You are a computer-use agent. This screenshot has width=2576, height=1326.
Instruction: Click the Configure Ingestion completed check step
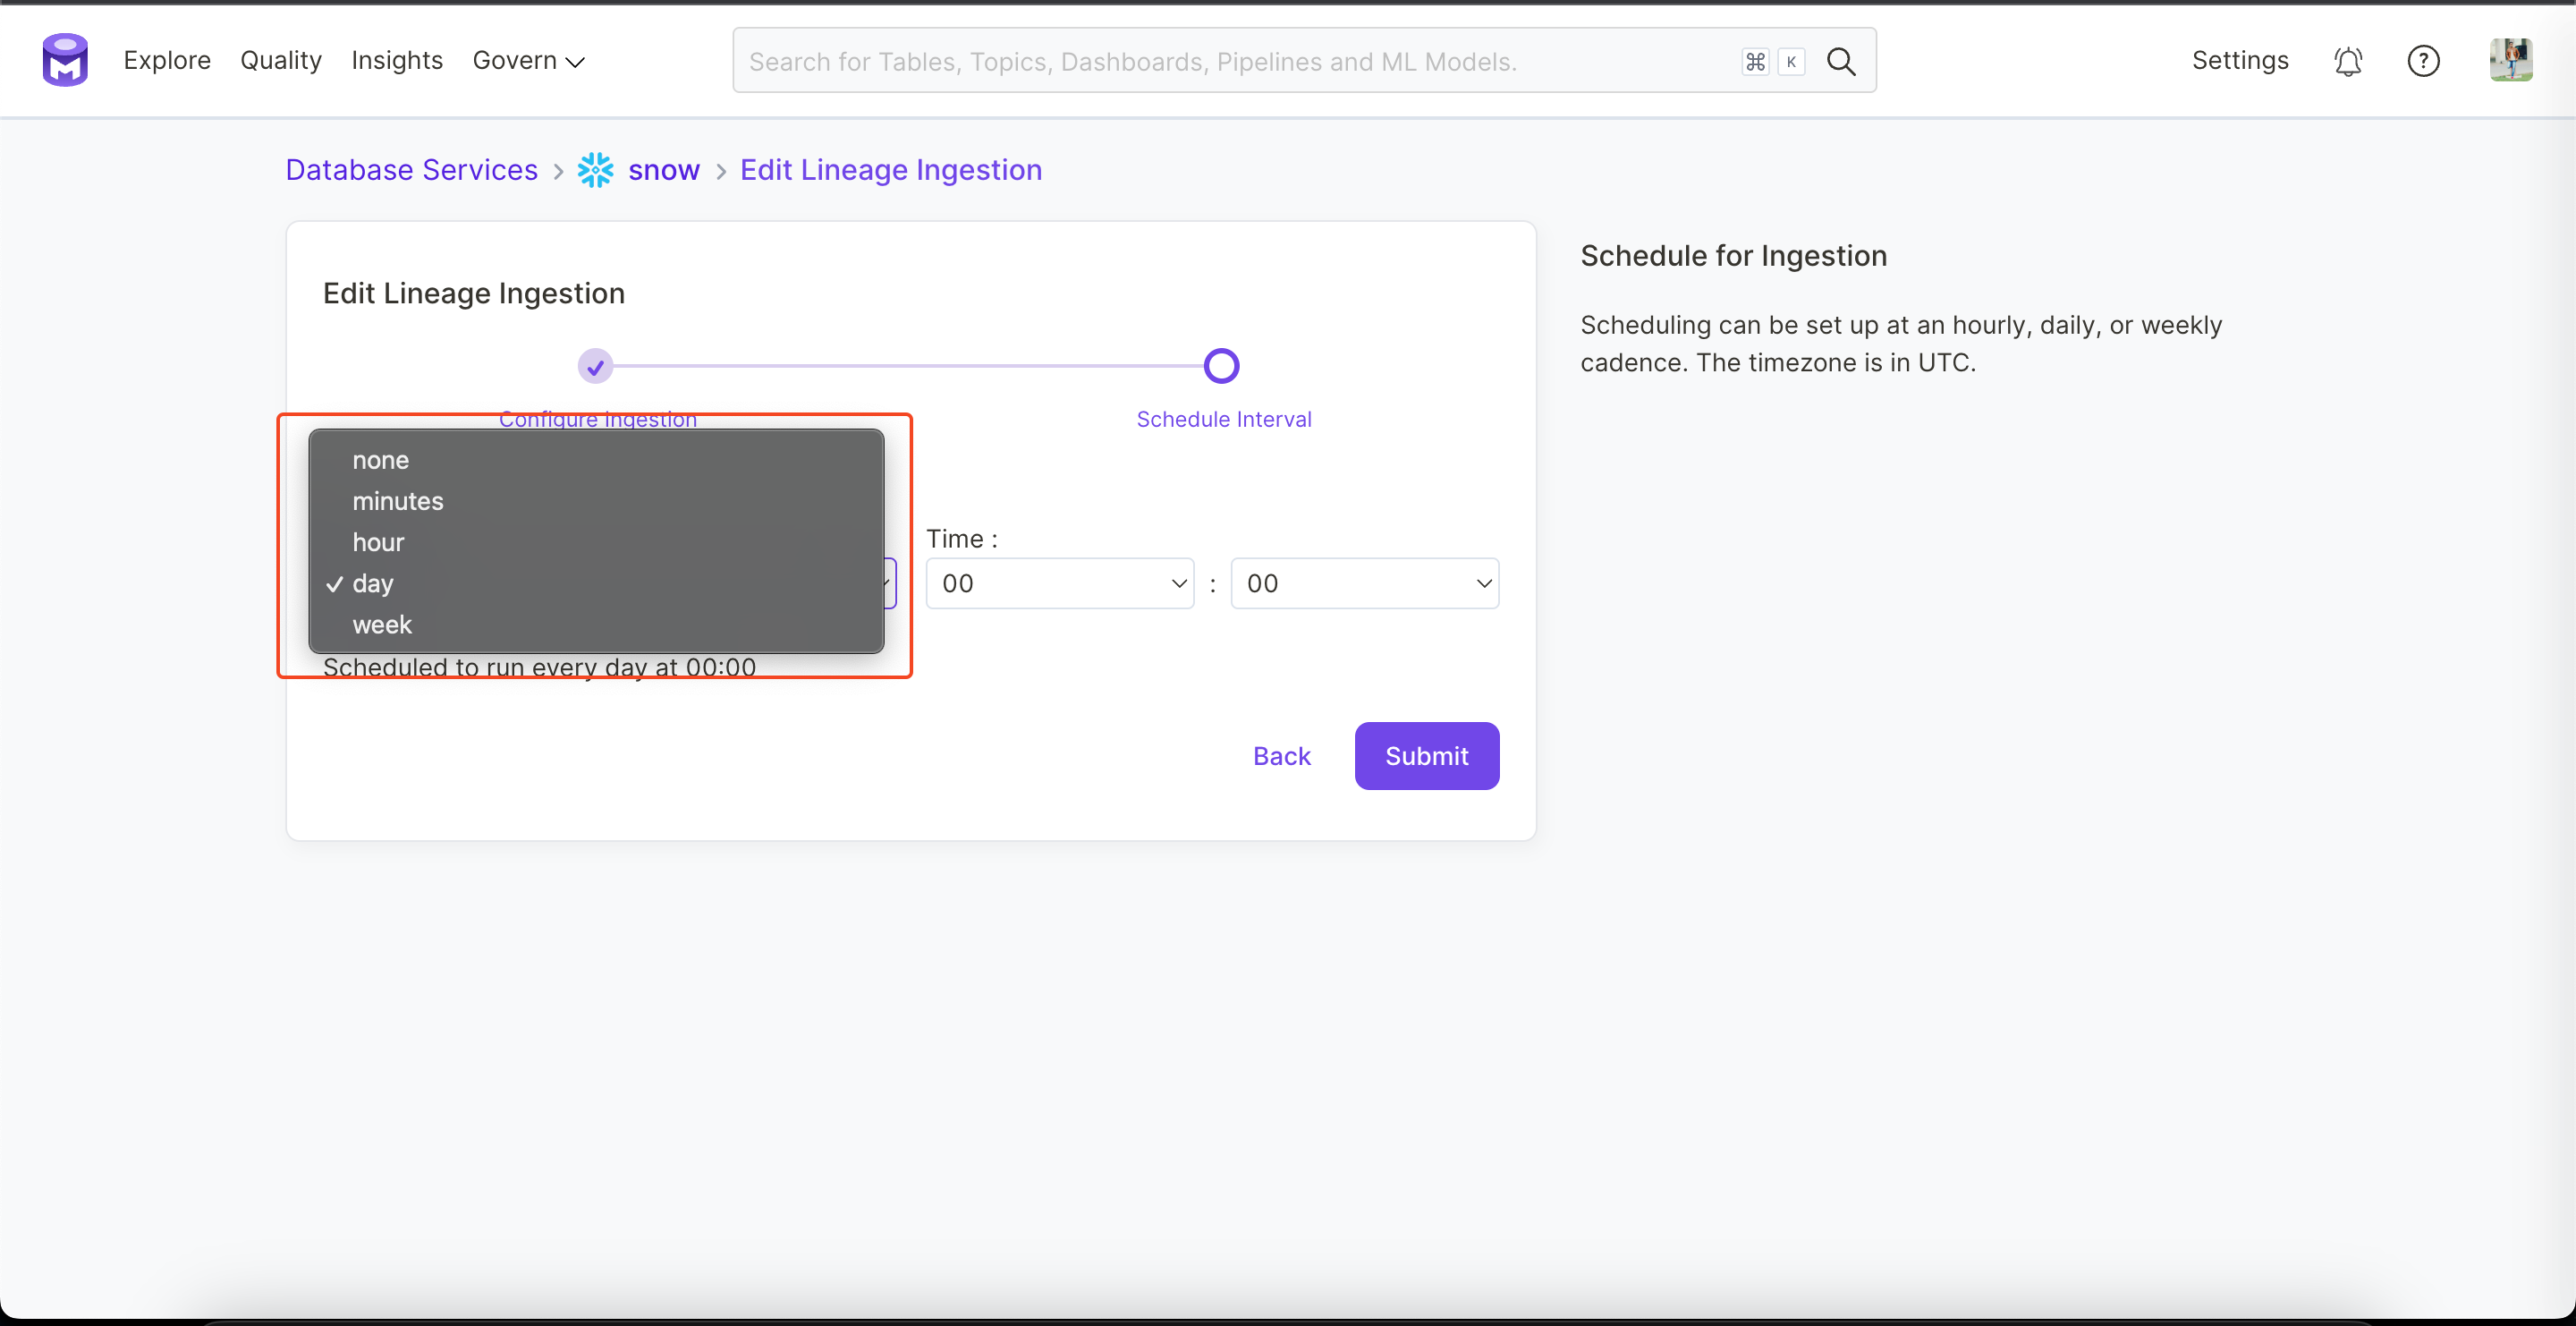(595, 365)
